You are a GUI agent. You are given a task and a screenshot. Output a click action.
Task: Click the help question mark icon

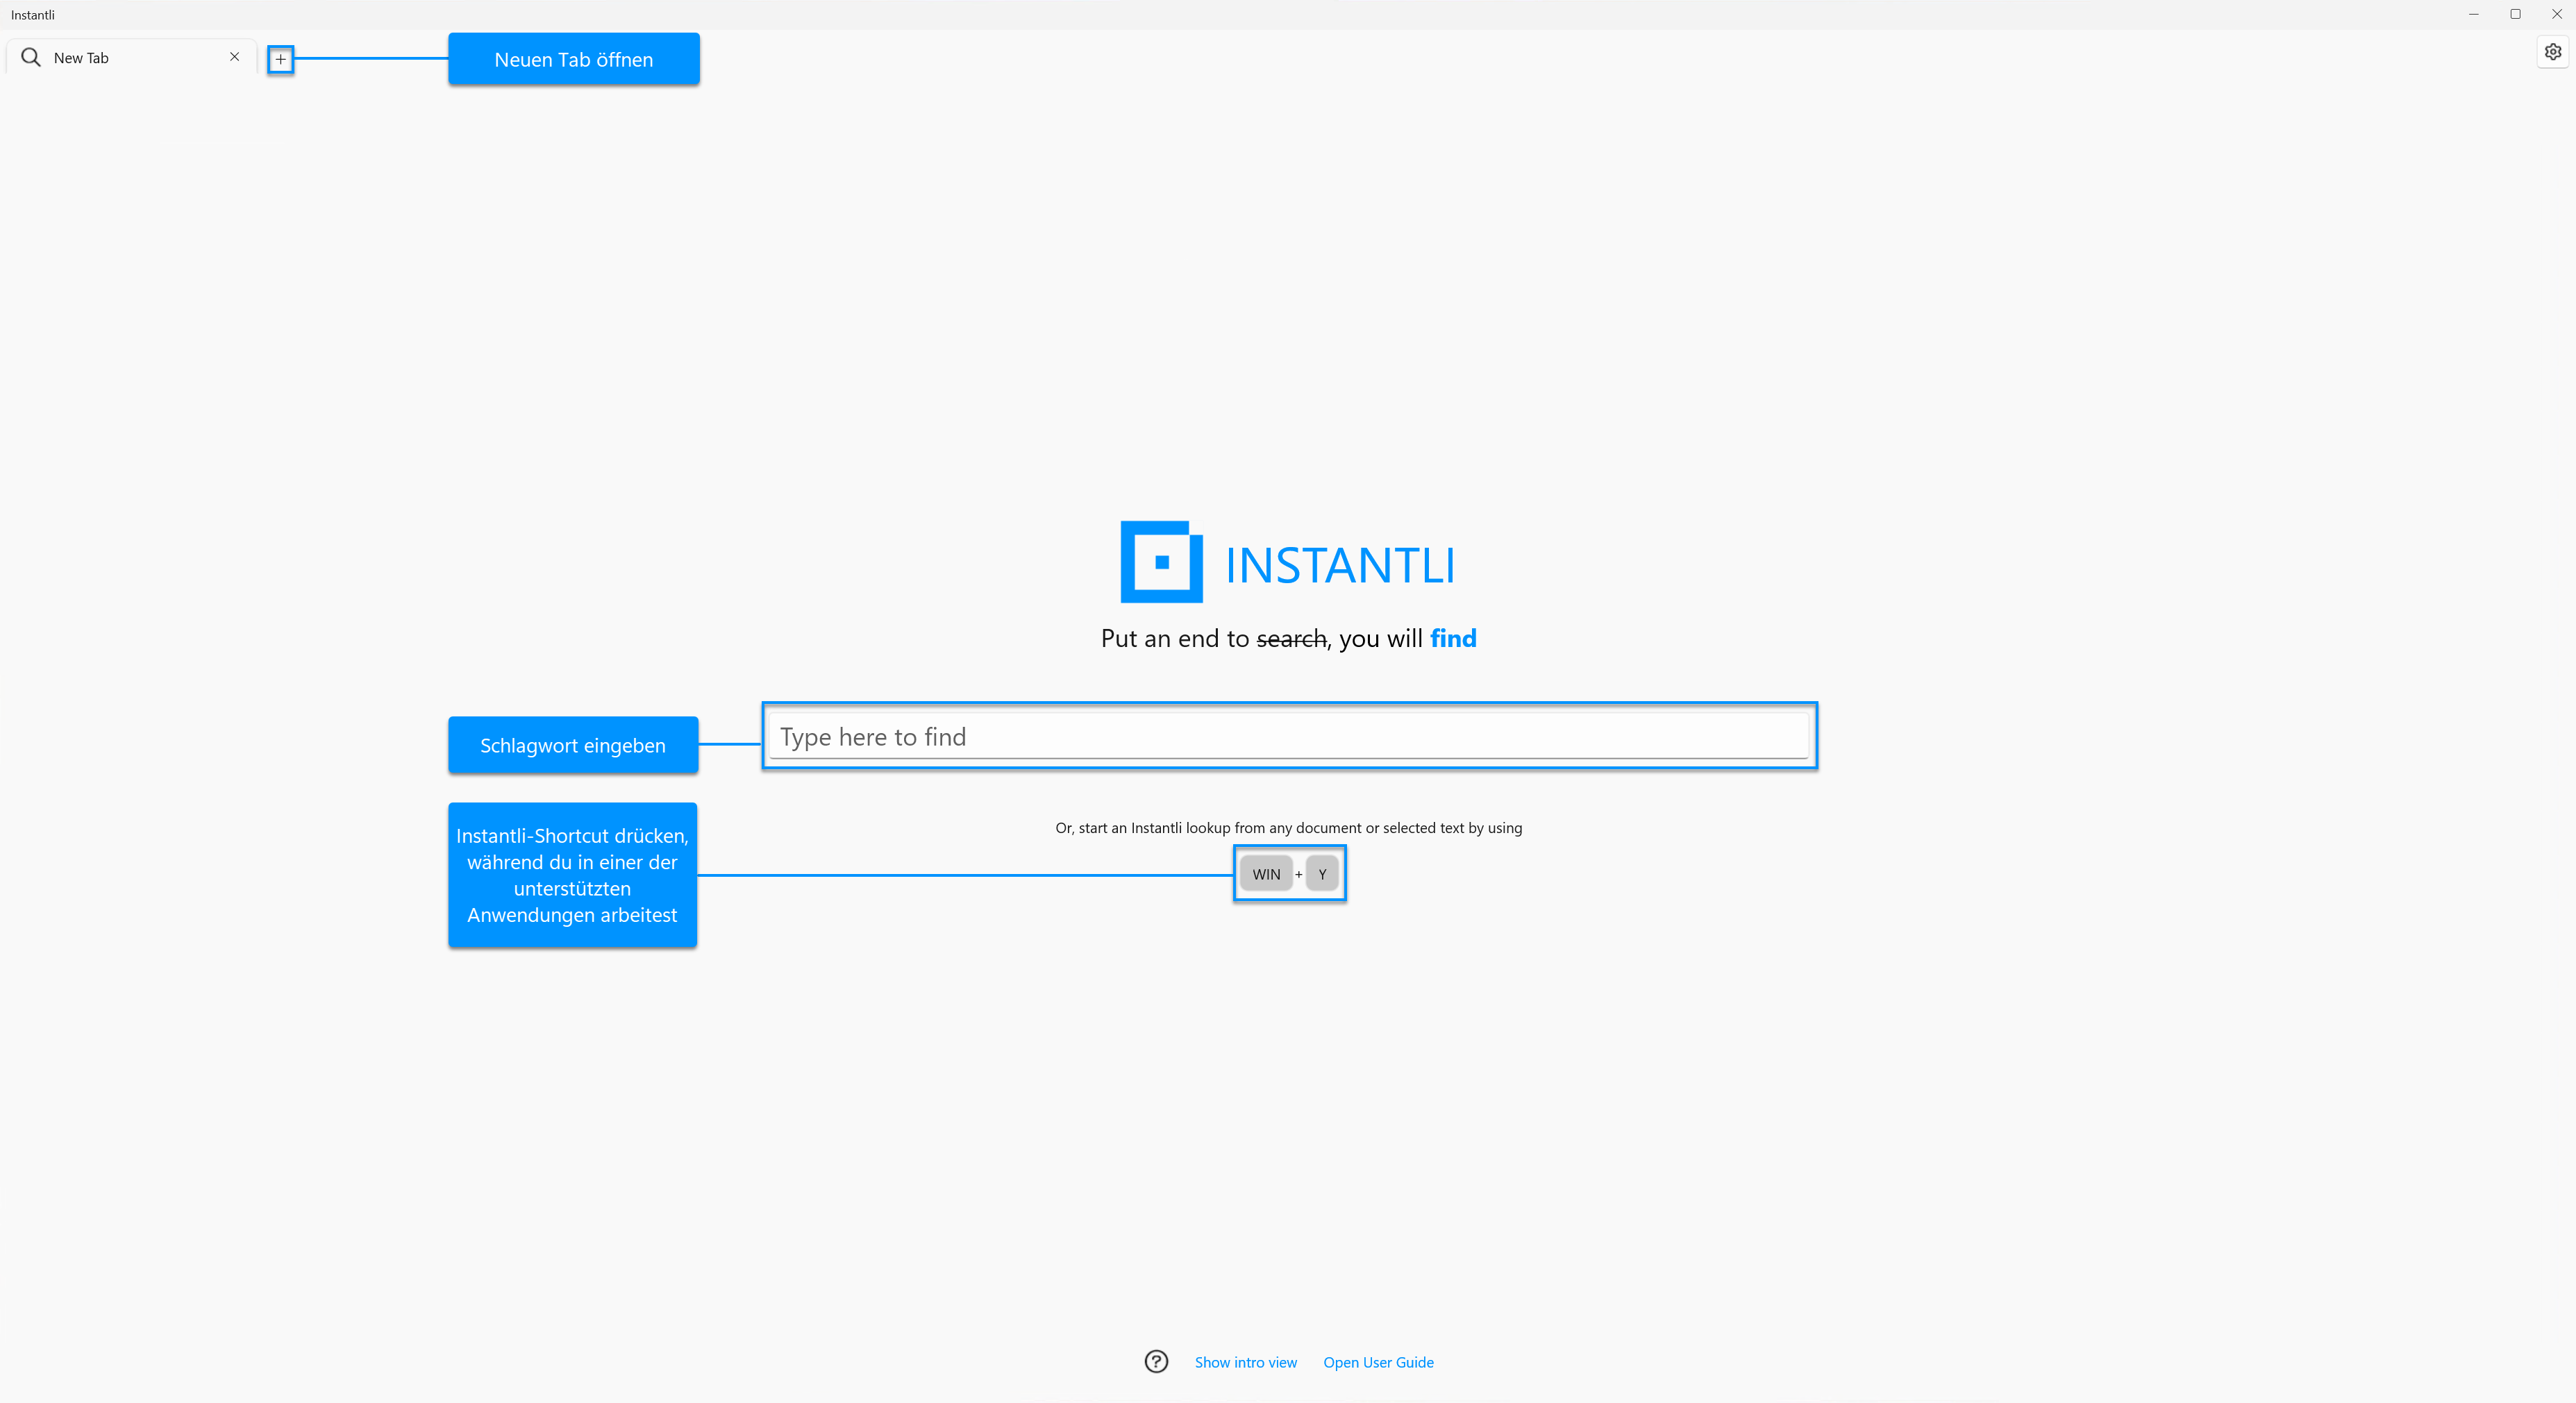[1156, 1361]
